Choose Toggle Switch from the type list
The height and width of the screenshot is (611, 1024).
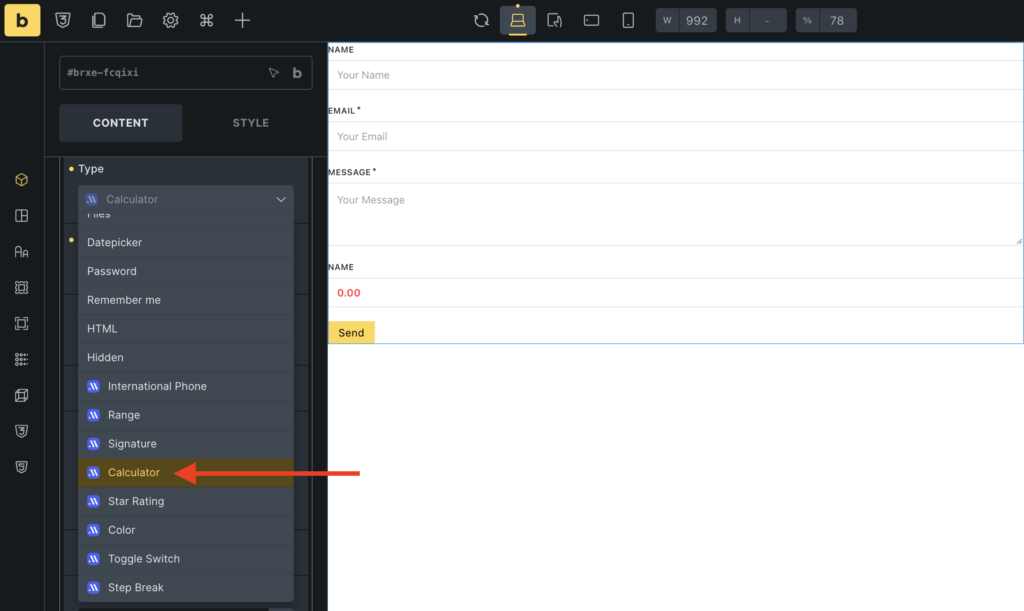coord(185,558)
